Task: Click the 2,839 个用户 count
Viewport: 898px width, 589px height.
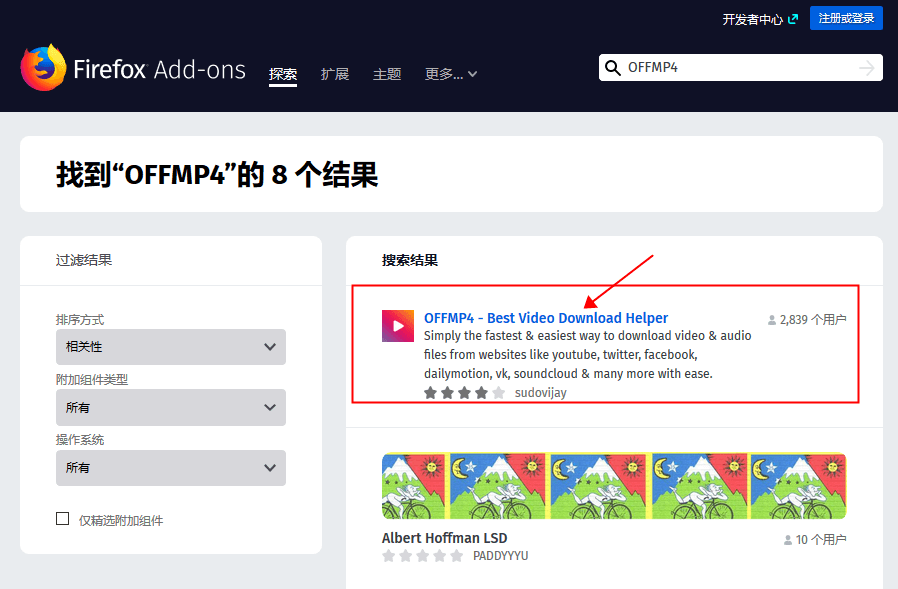Action: (x=813, y=320)
